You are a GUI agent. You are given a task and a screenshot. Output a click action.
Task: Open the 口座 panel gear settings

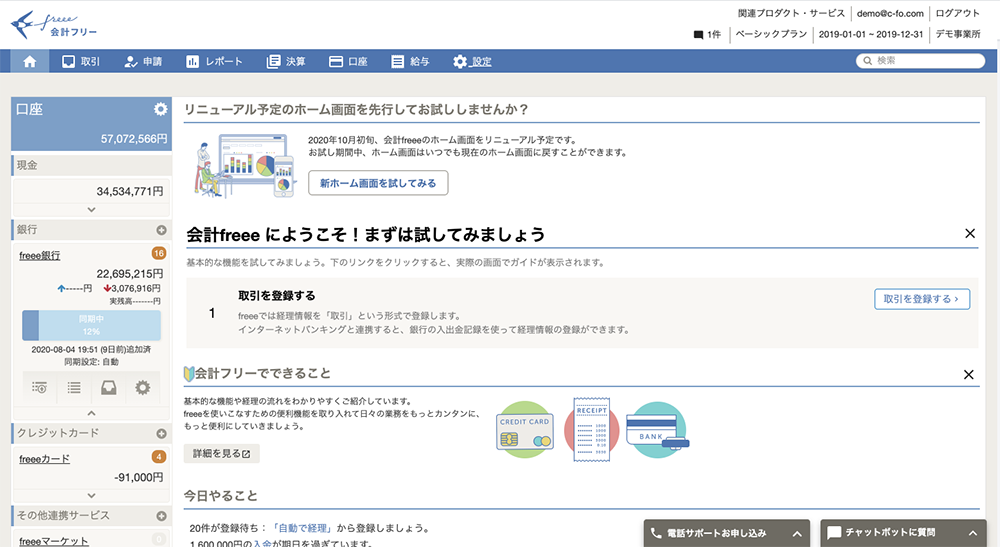[160, 109]
